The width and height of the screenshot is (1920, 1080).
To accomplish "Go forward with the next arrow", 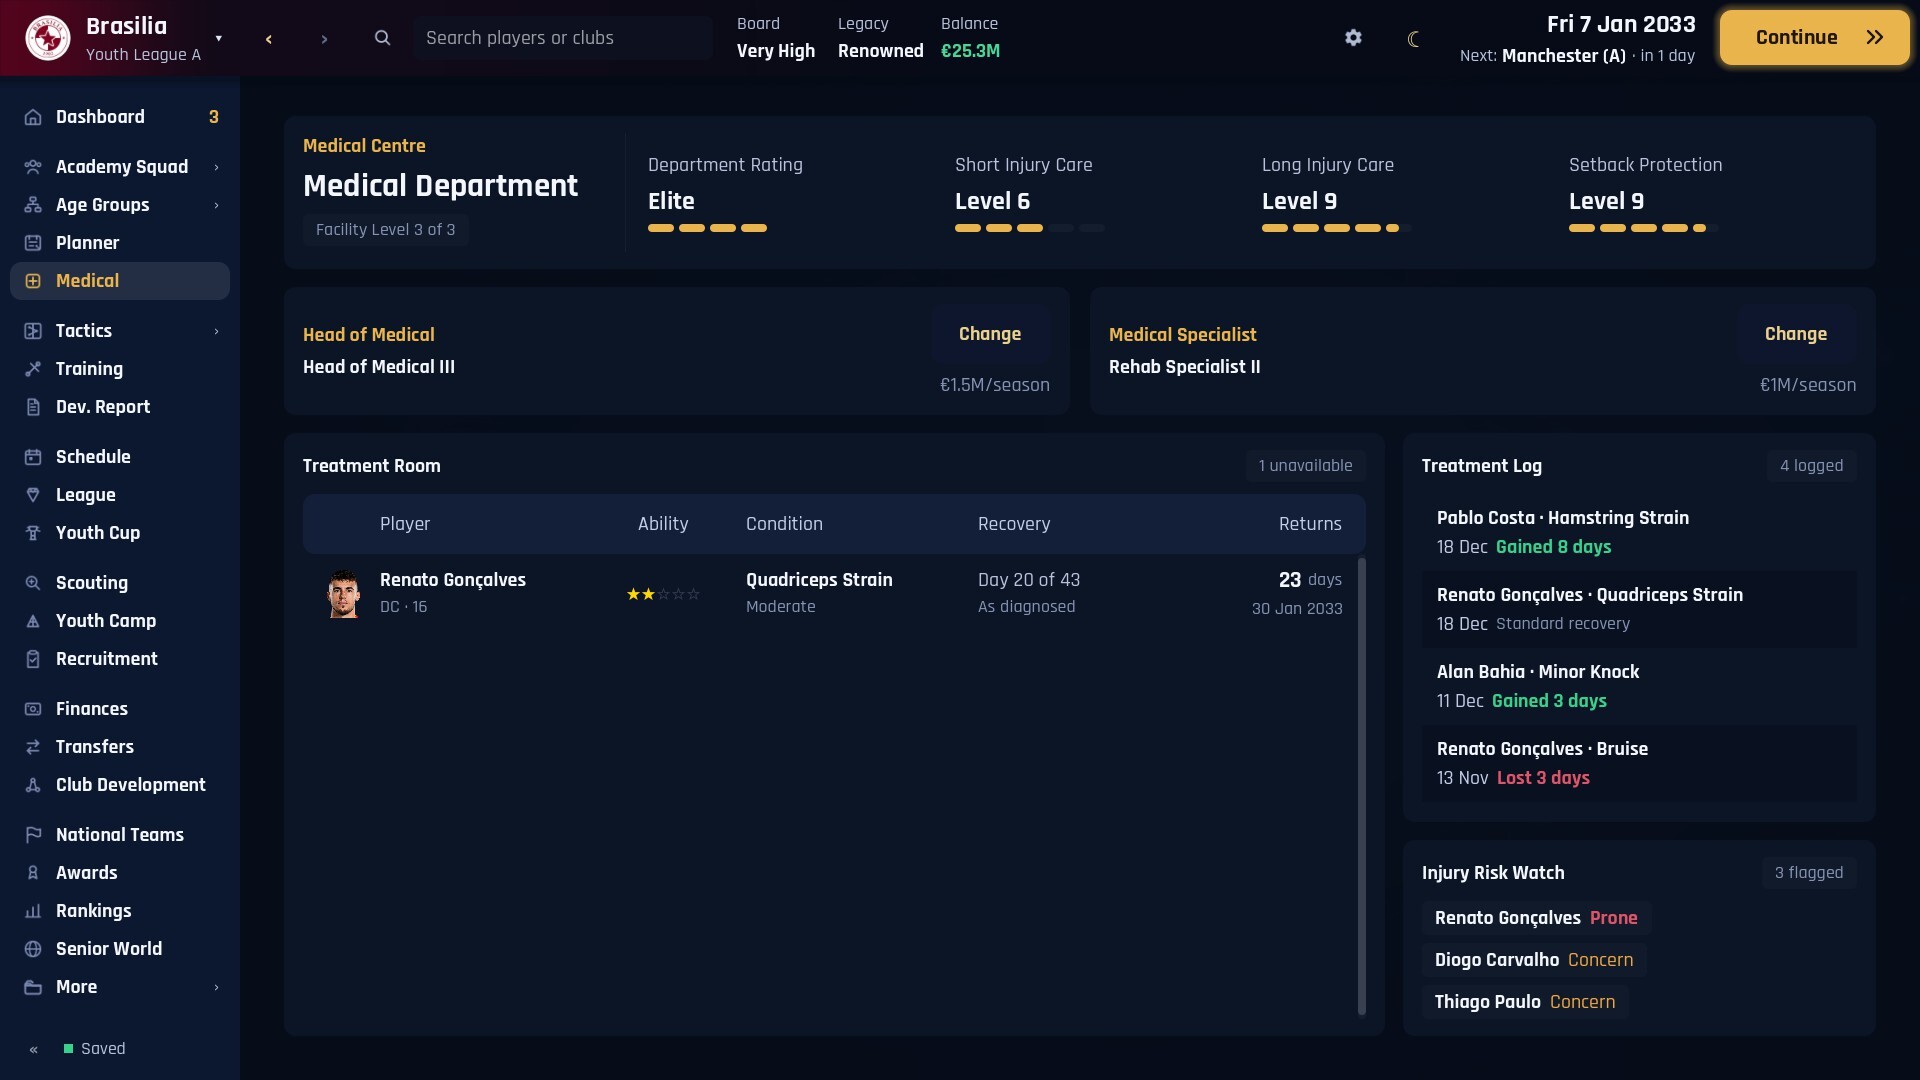I will [324, 39].
